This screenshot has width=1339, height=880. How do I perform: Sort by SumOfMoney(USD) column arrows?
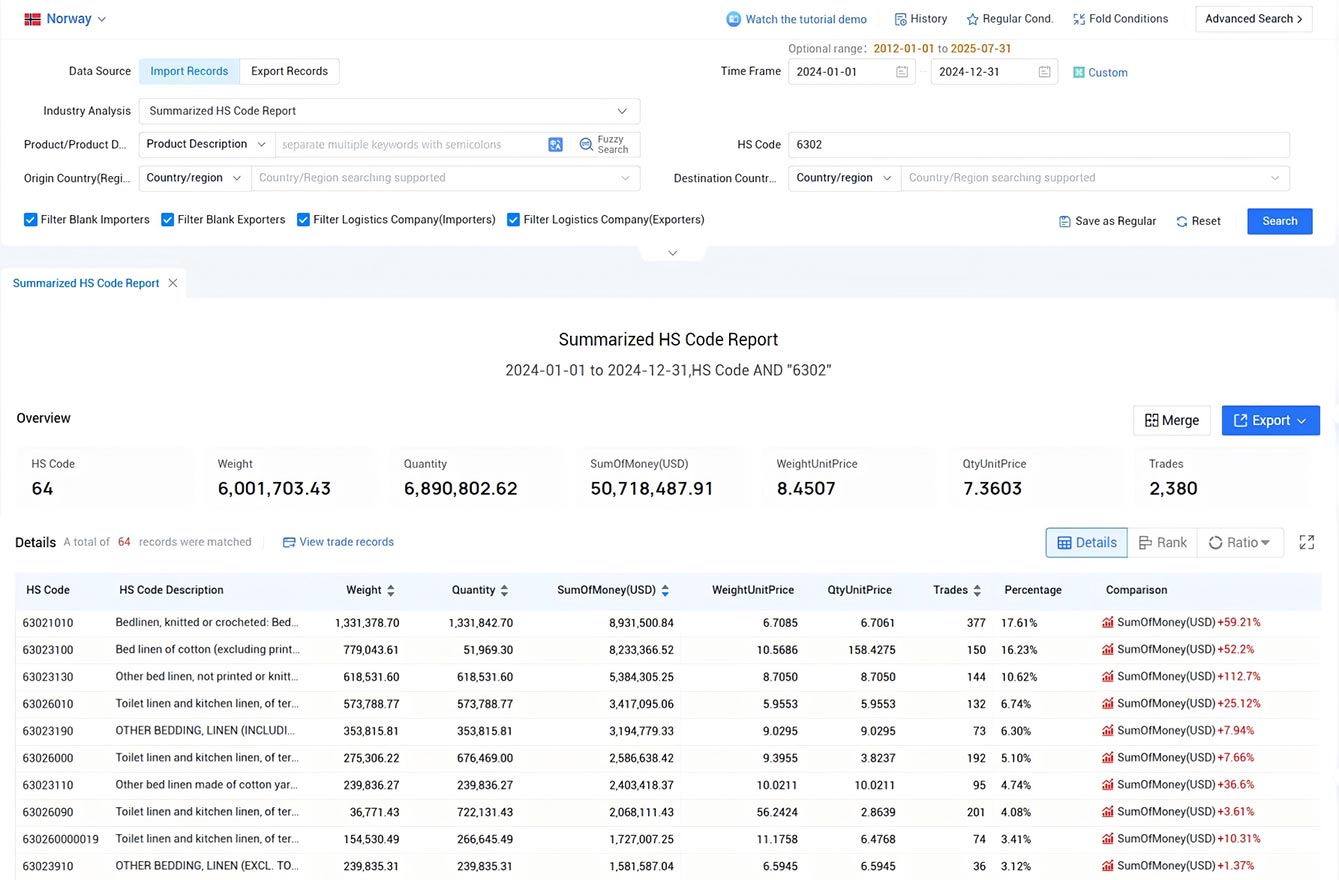pos(665,591)
